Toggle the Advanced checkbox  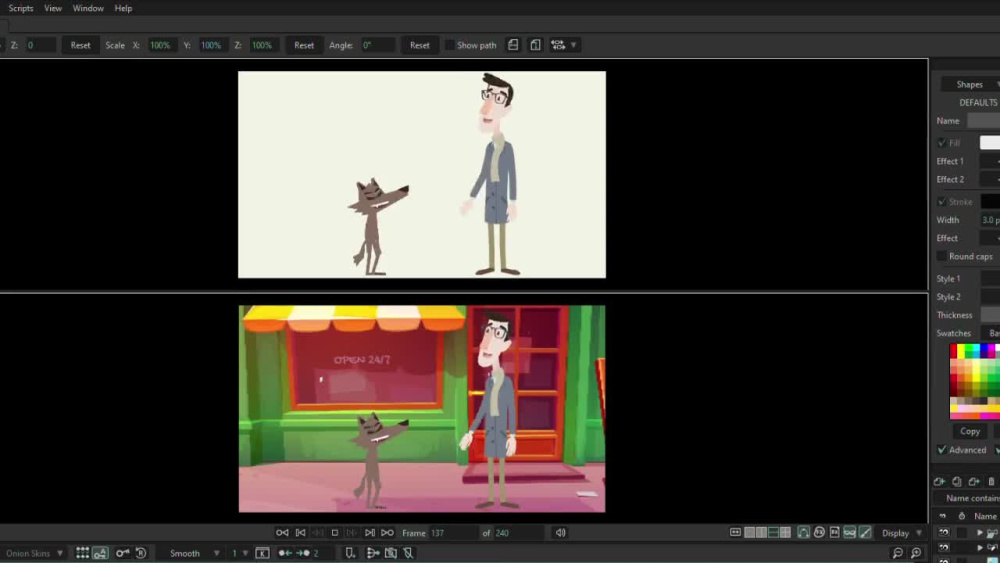coord(942,450)
